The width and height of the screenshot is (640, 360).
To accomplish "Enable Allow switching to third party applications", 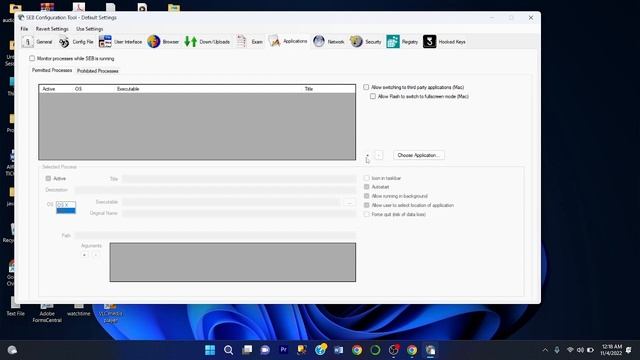I will (366, 87).
